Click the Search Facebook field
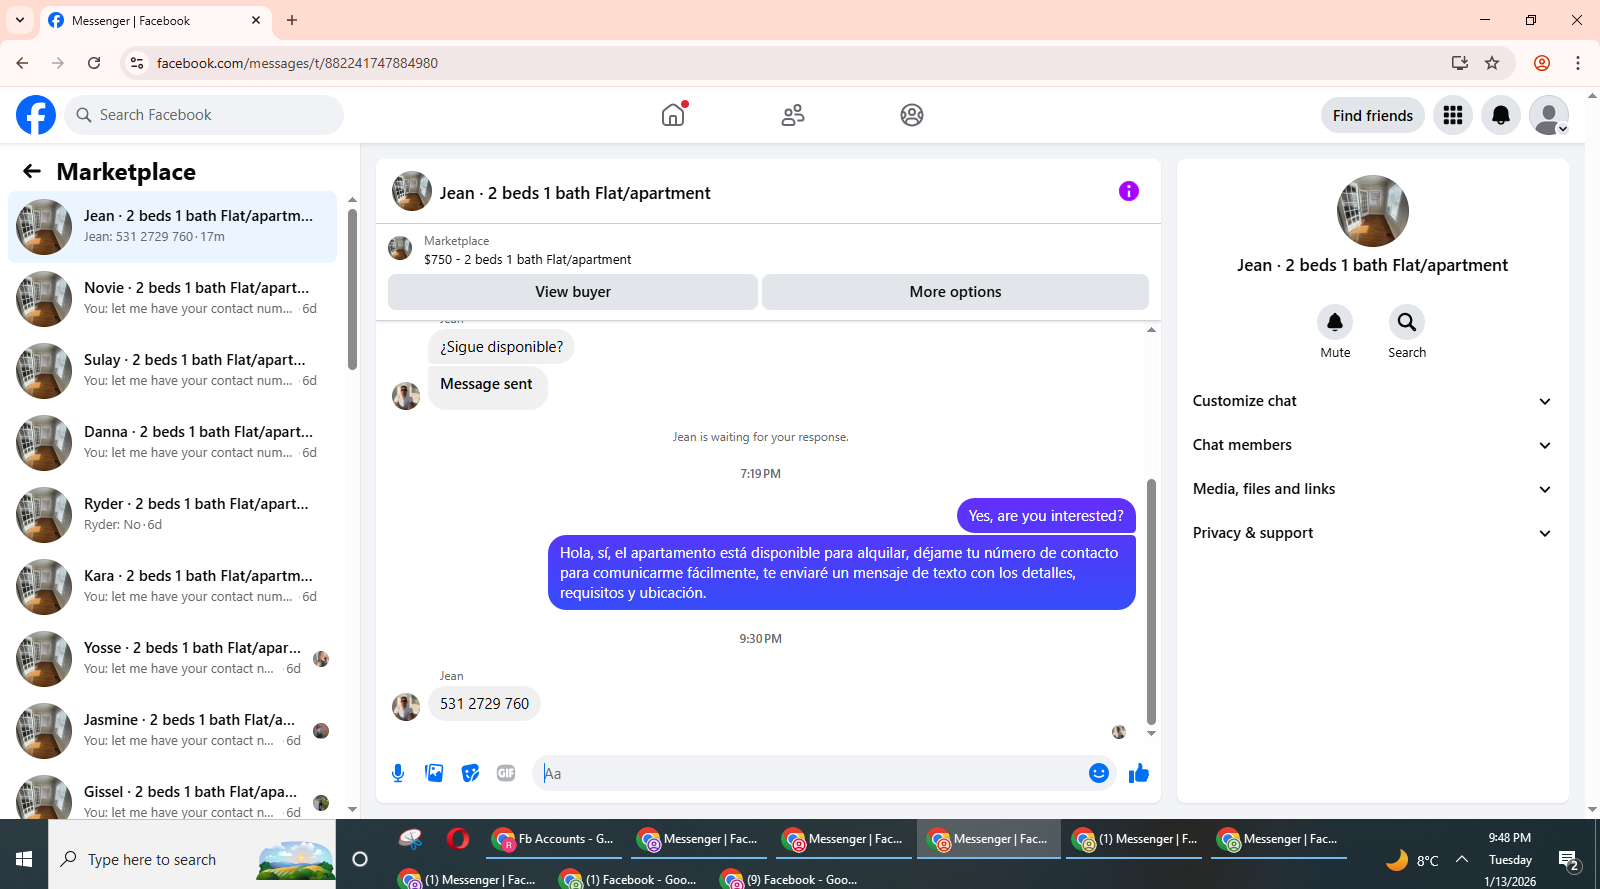The height and width of the screenshot is (889, 1600). (204, 115)
